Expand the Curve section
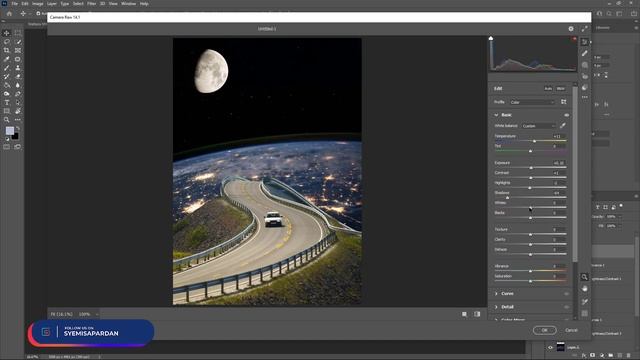This screenshot has width=640, height=360. (496, 293)
